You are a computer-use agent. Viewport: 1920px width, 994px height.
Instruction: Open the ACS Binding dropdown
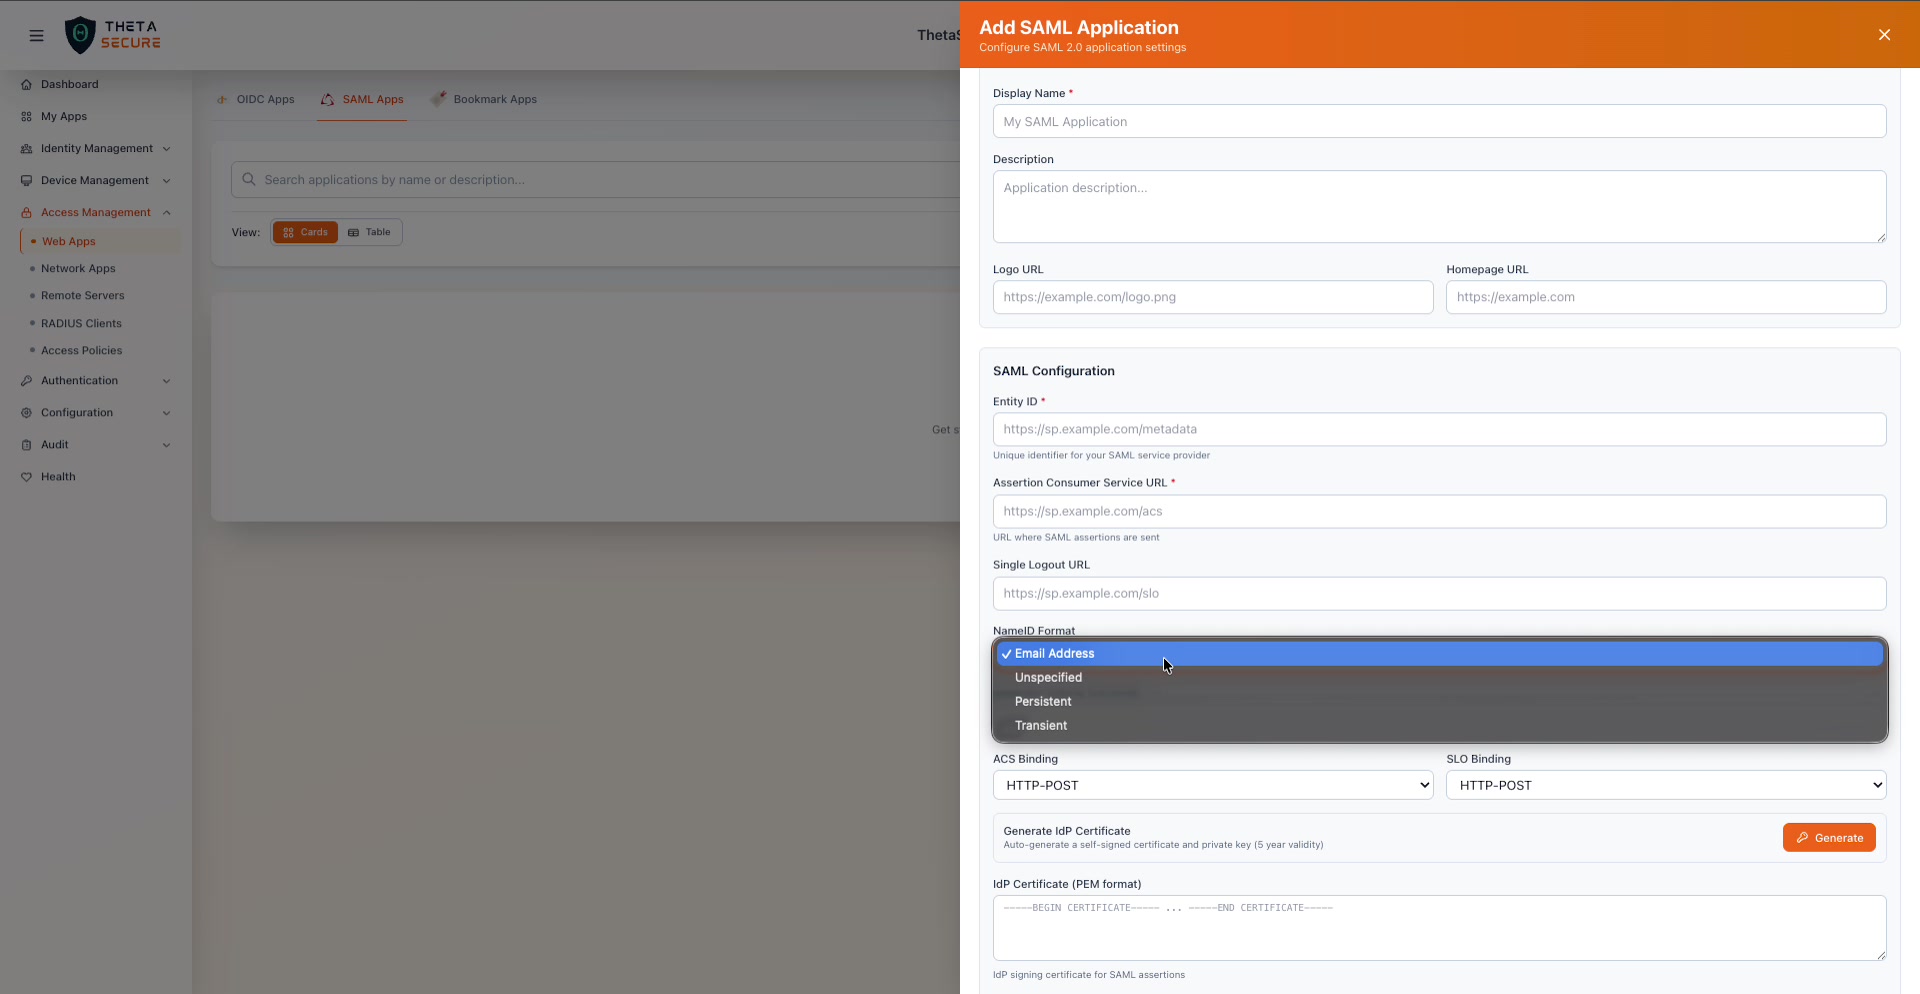(1212, 785)
